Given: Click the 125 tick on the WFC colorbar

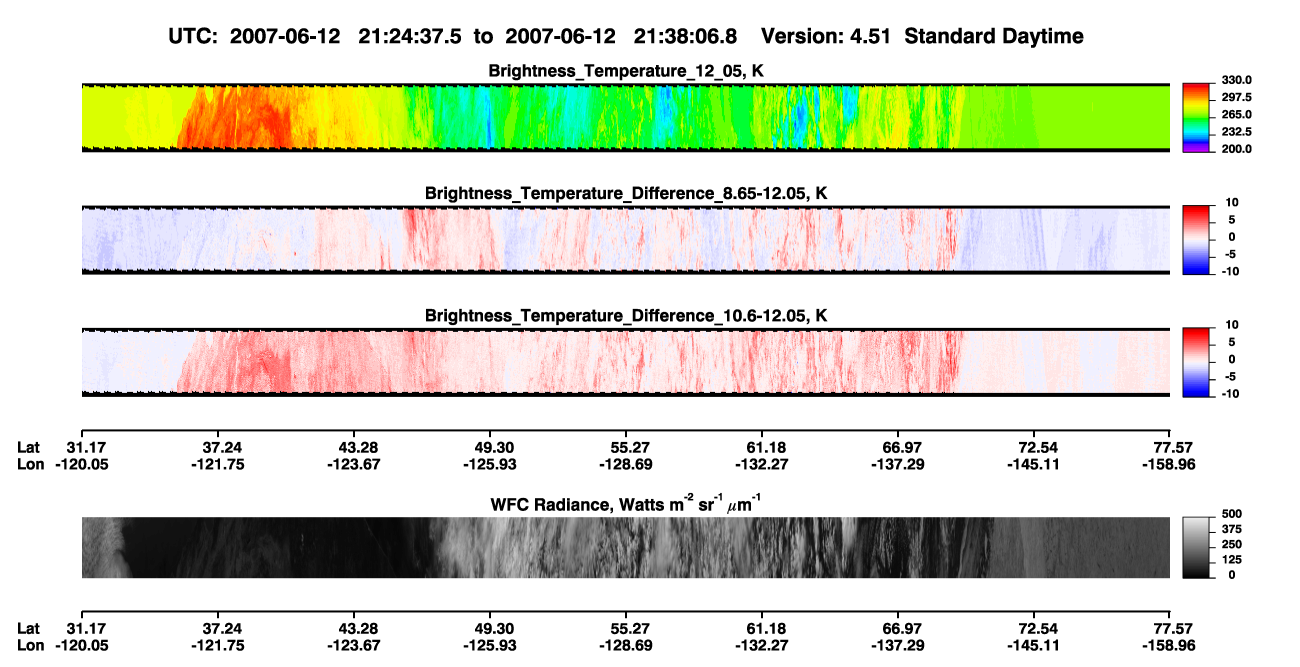Looking at the screenshot, I should point(1232,559).
